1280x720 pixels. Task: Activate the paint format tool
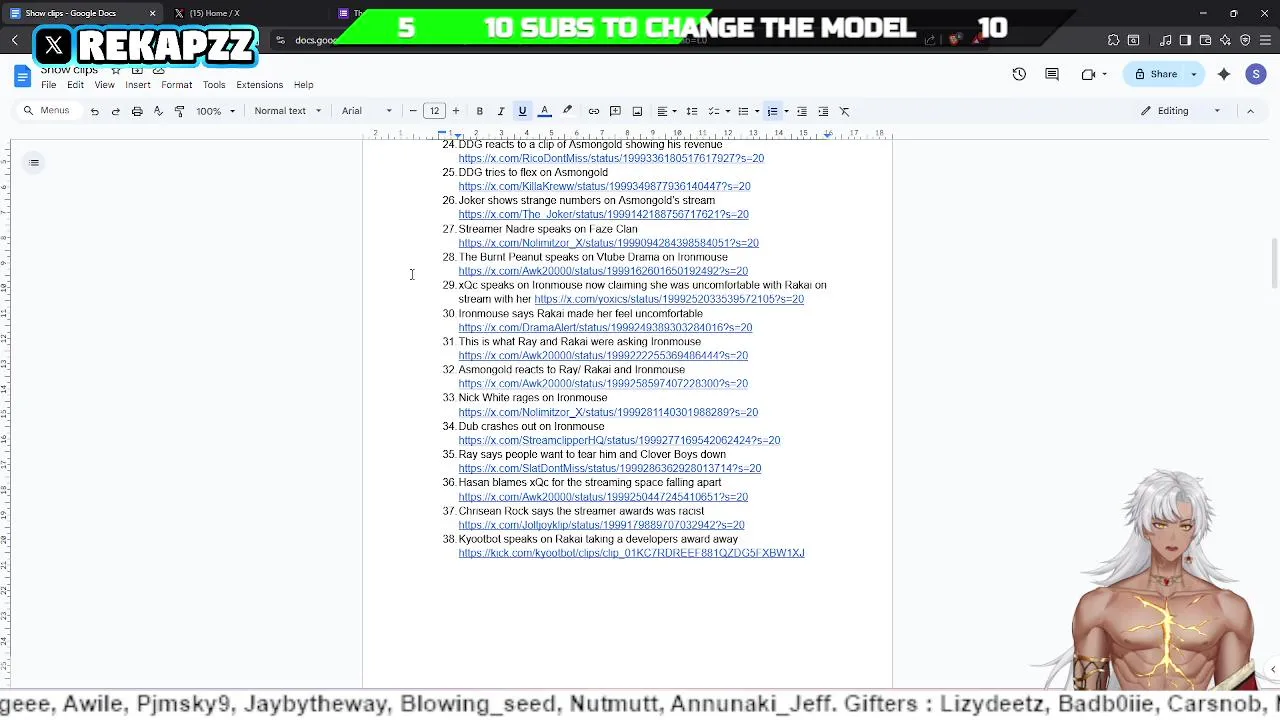[x=179, y=111]
